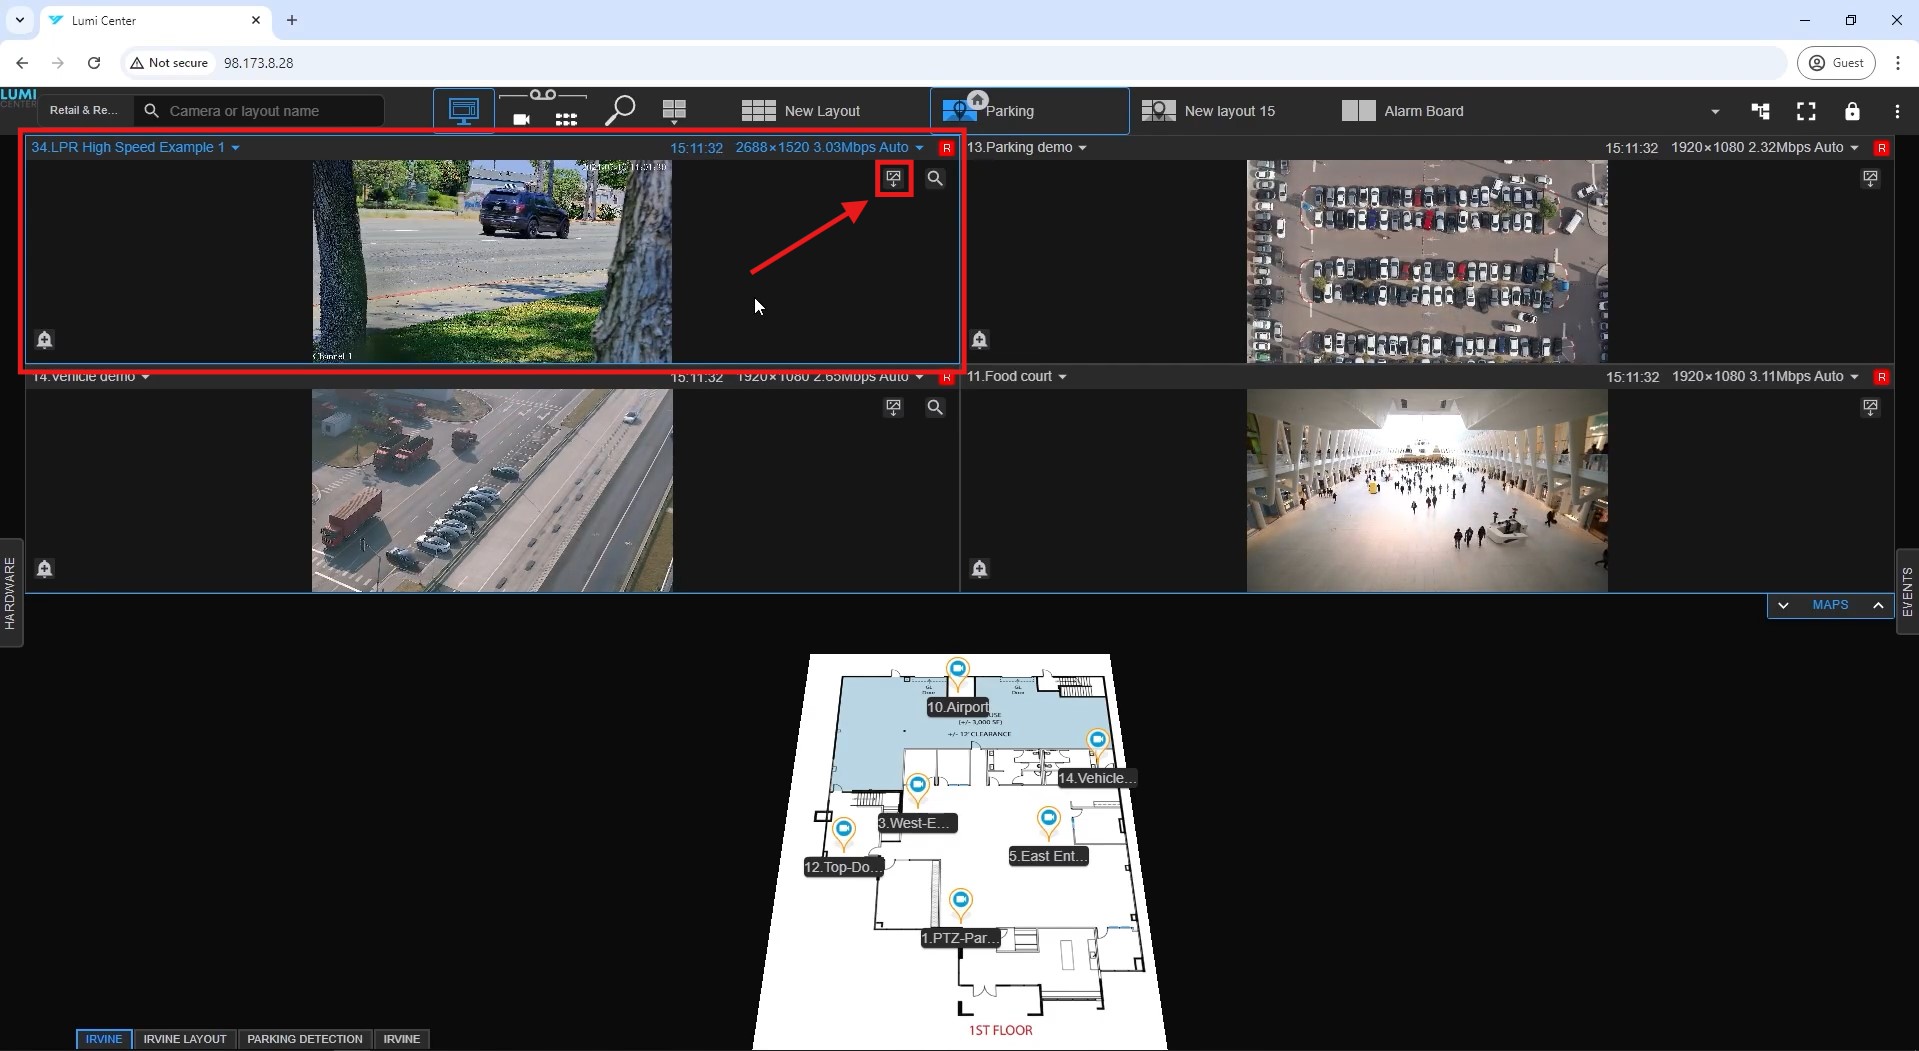Open grid layout selector dropdown
Viewport: 1919px width, 1051px height.
pos(674,112)
